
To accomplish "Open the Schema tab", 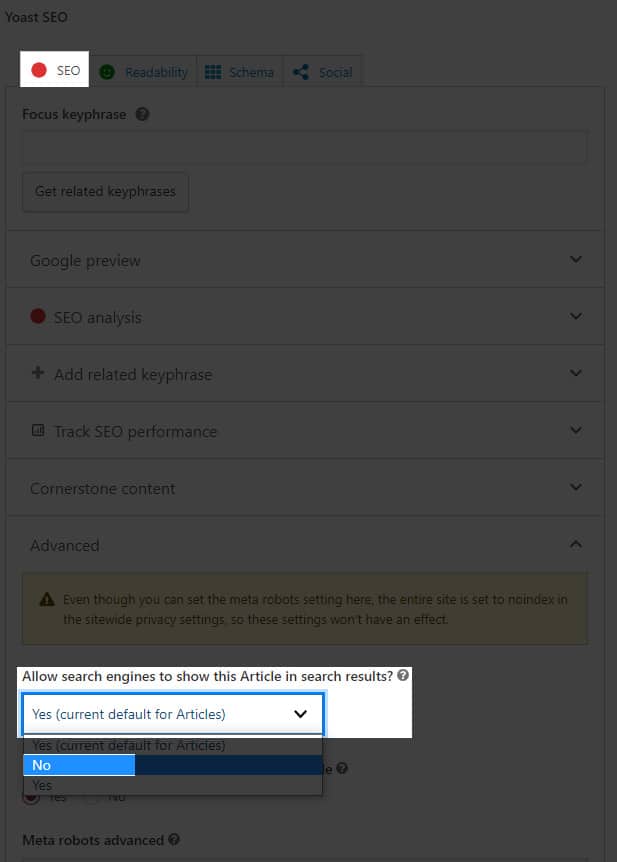I will click(250, 72).
